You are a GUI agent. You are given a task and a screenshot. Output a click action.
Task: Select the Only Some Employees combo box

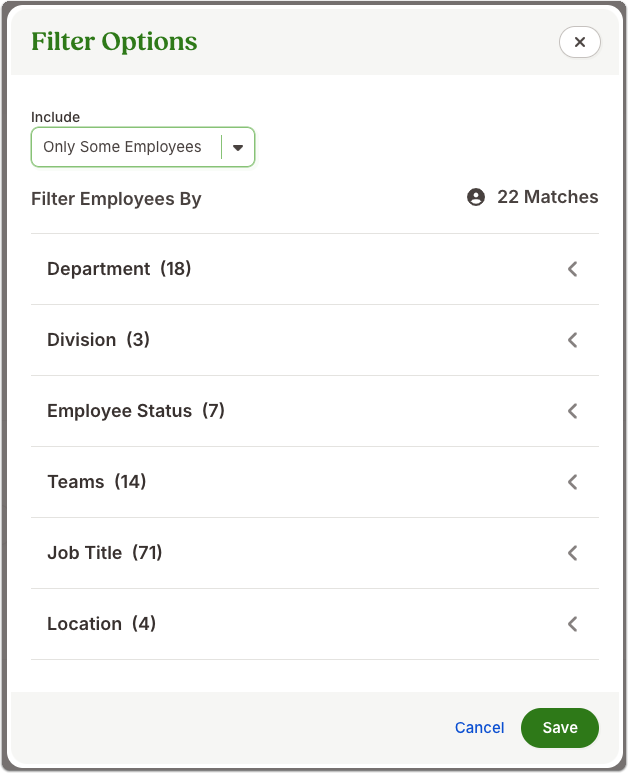[143, 147]
